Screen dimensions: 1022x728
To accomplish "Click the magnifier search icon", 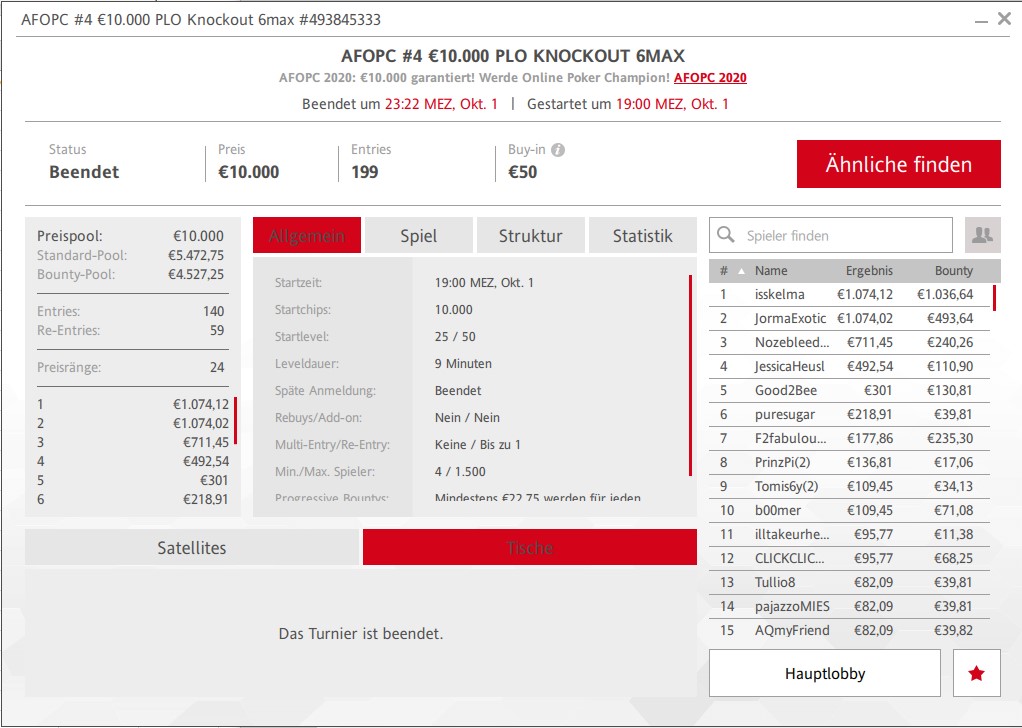I will pos(727,236).
